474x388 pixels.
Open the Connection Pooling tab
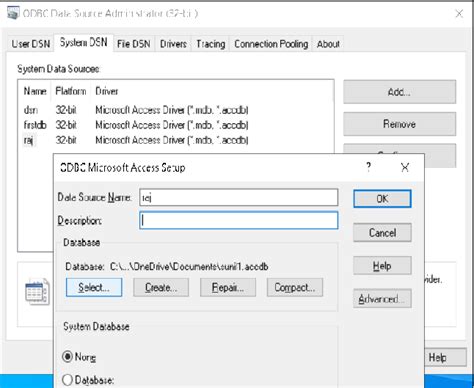tap(271, 44)
